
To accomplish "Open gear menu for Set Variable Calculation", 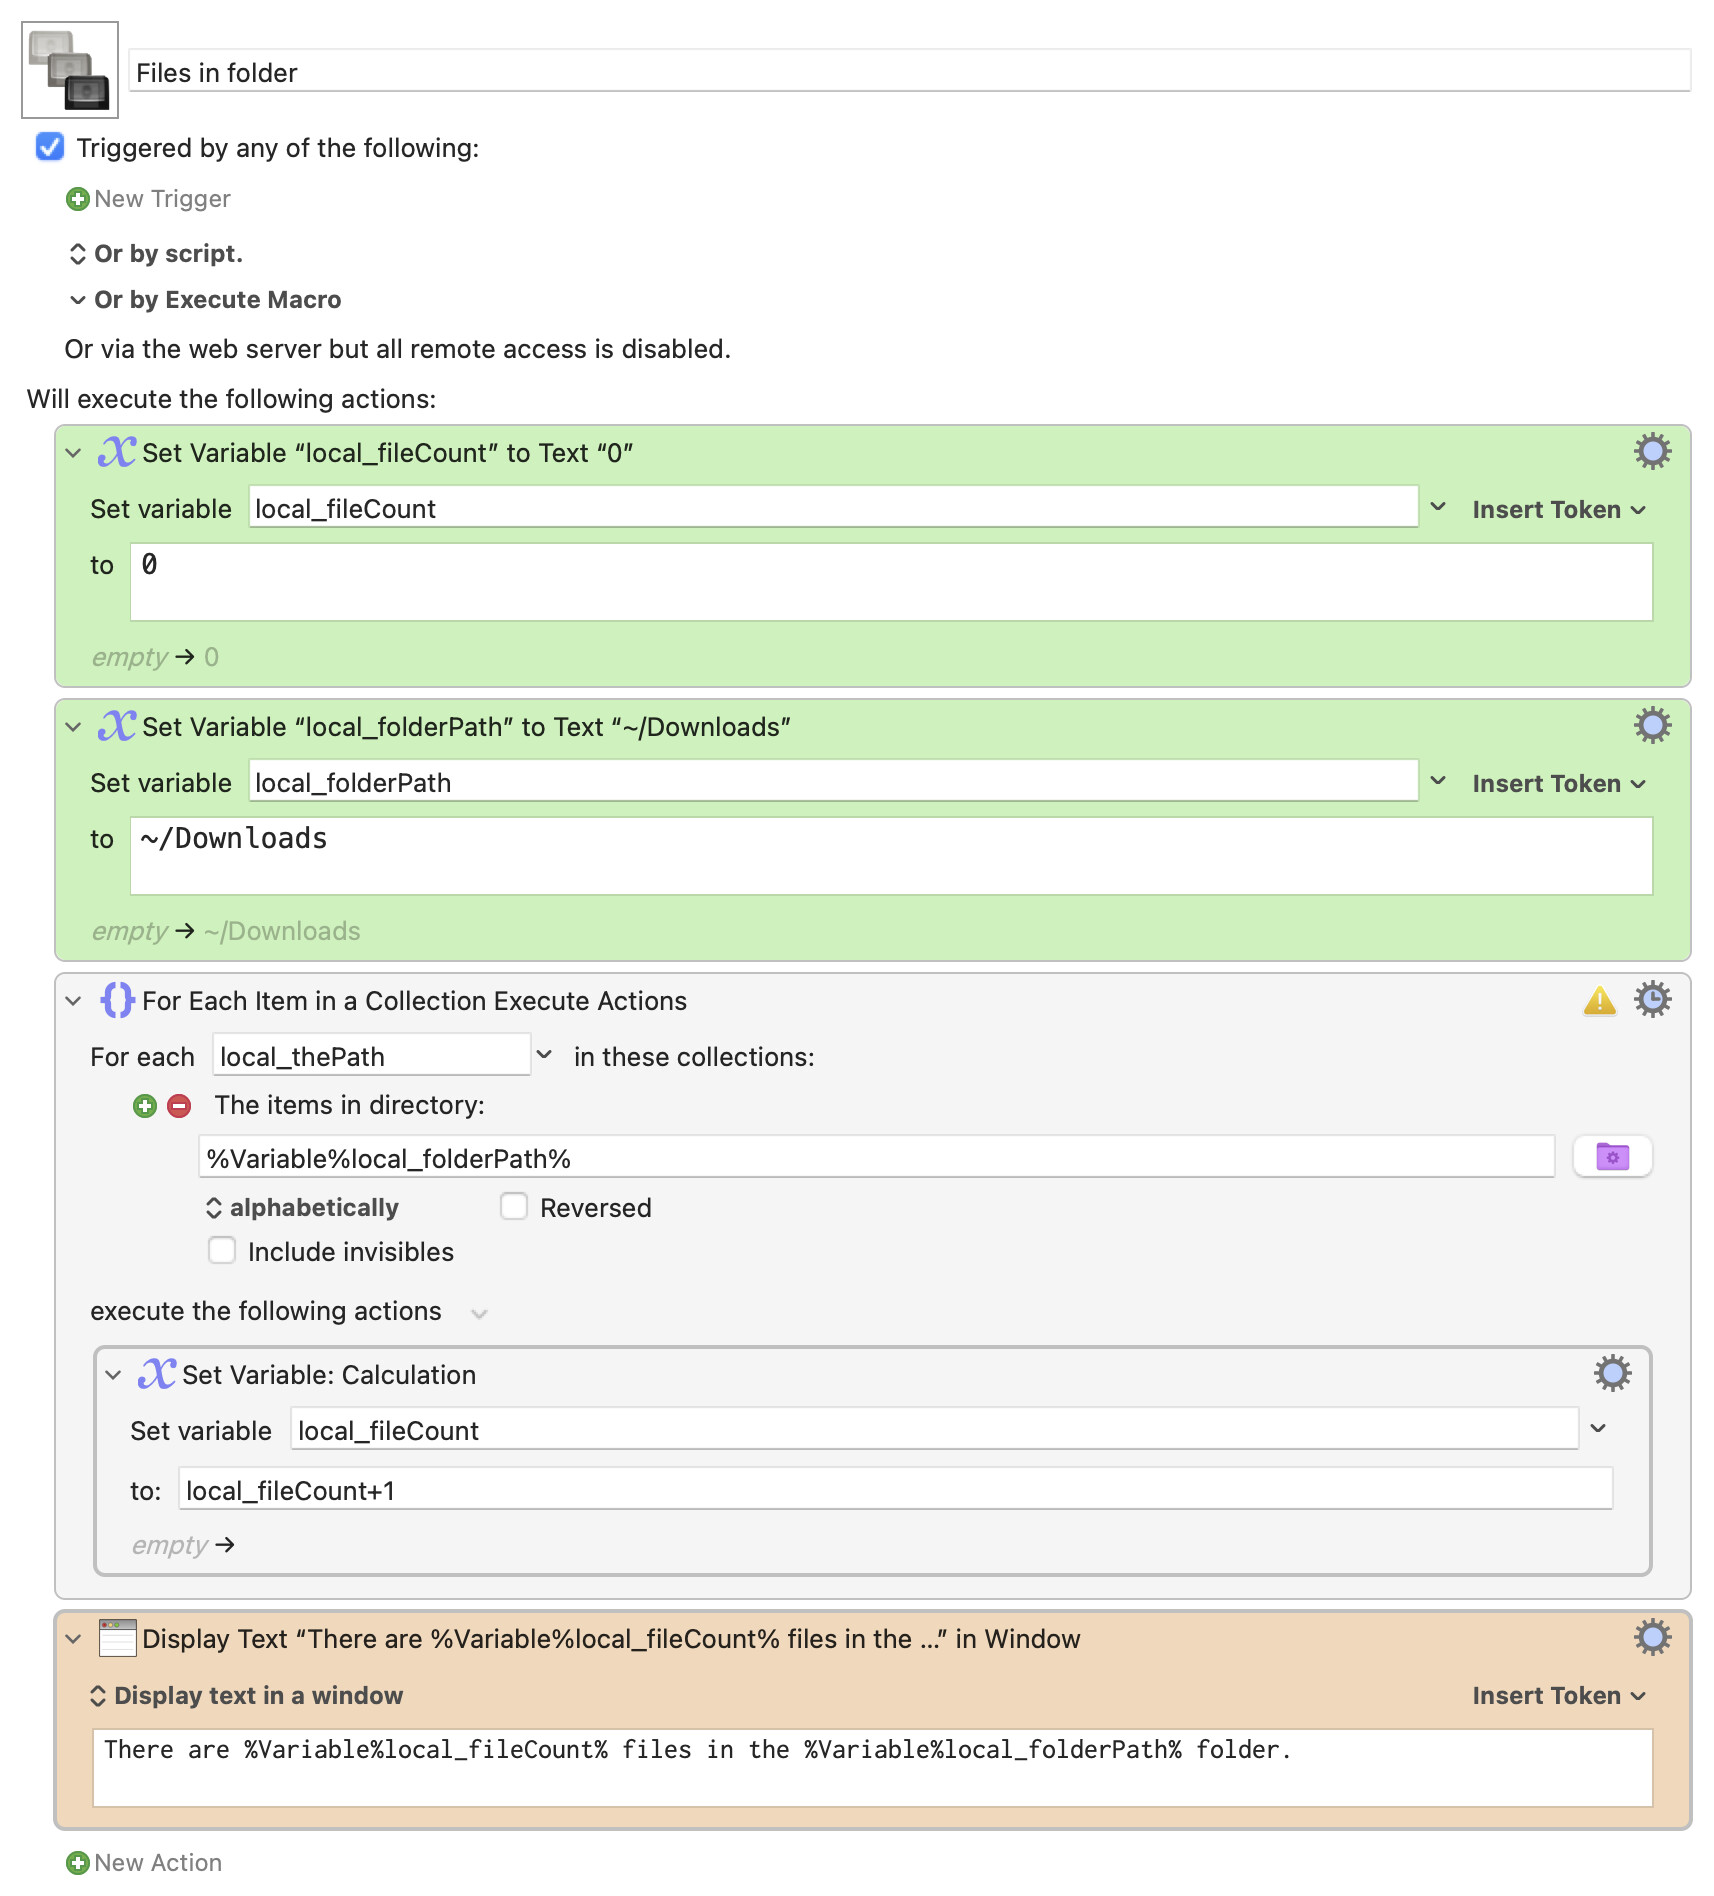I will pos(1612,1374).
